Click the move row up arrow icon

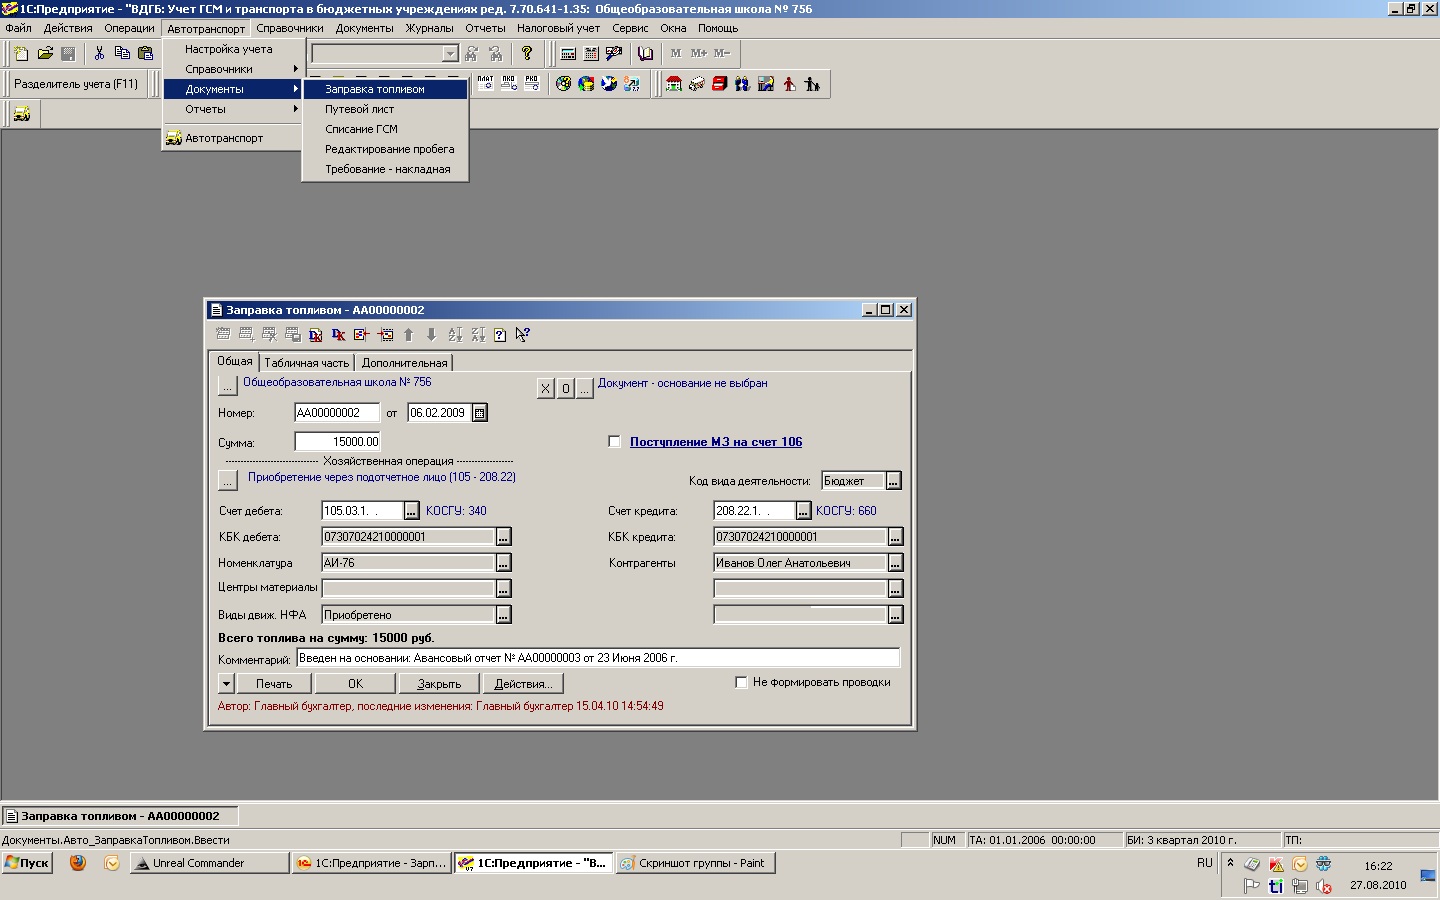(x=408, y=335)
